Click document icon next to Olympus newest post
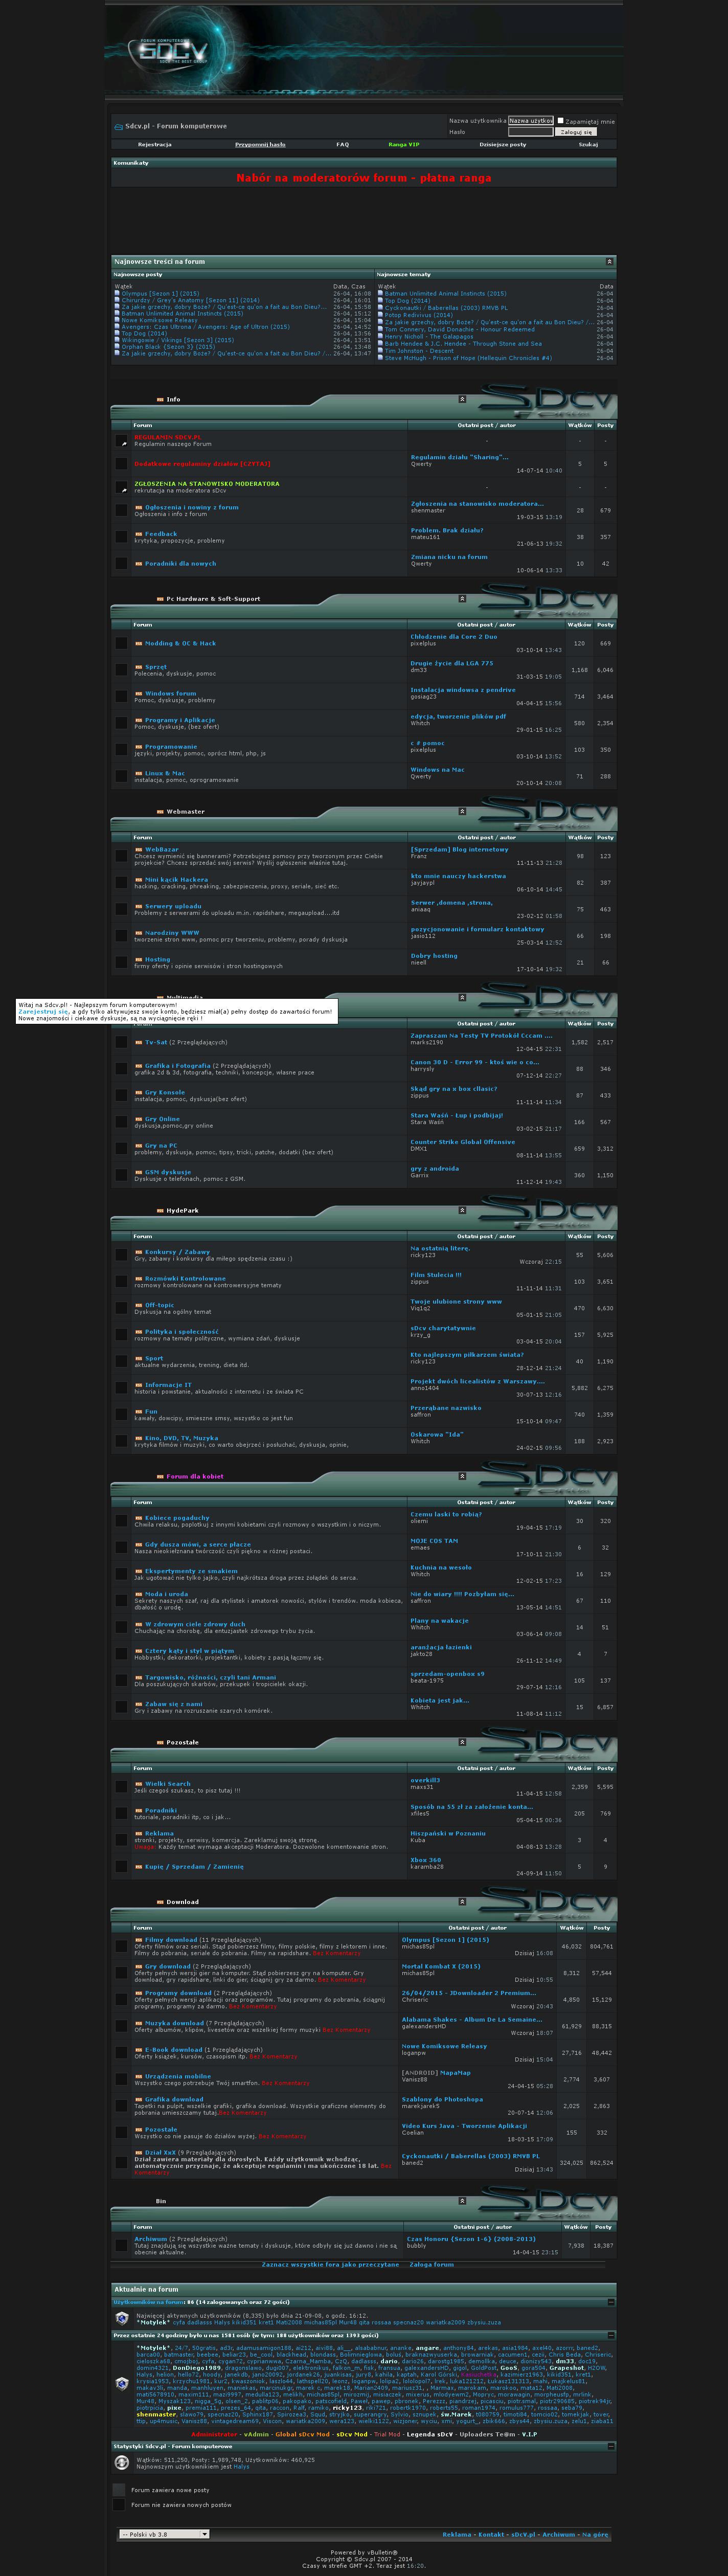 117,294
